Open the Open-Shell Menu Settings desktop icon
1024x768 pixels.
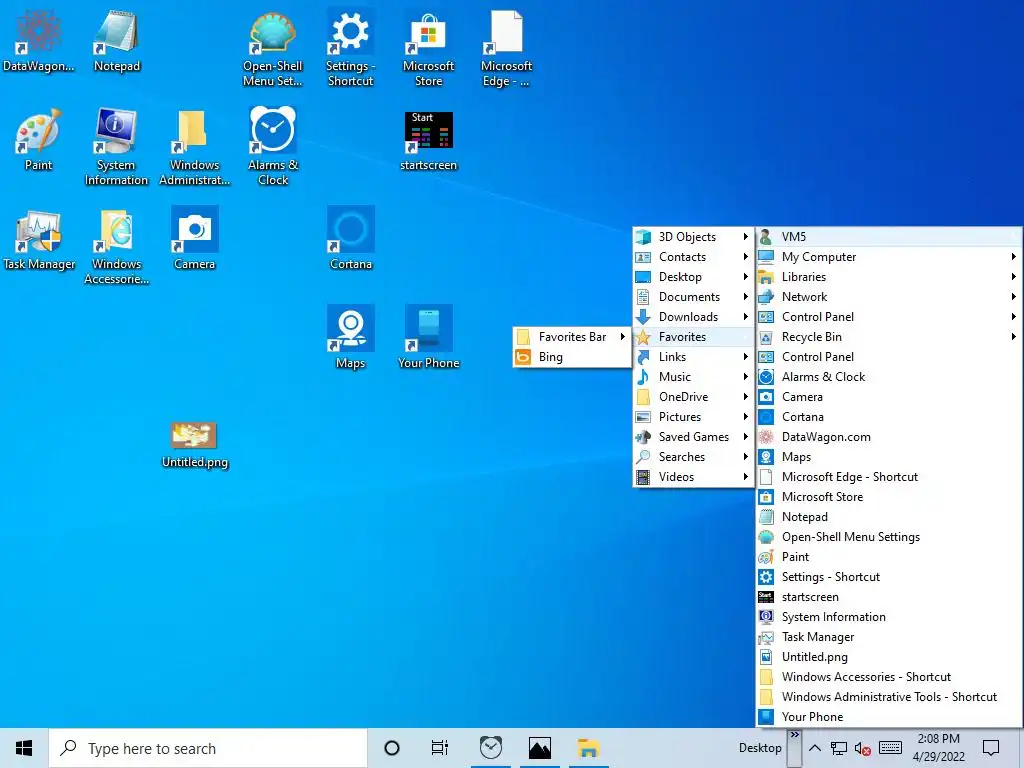tap(273, 48)
